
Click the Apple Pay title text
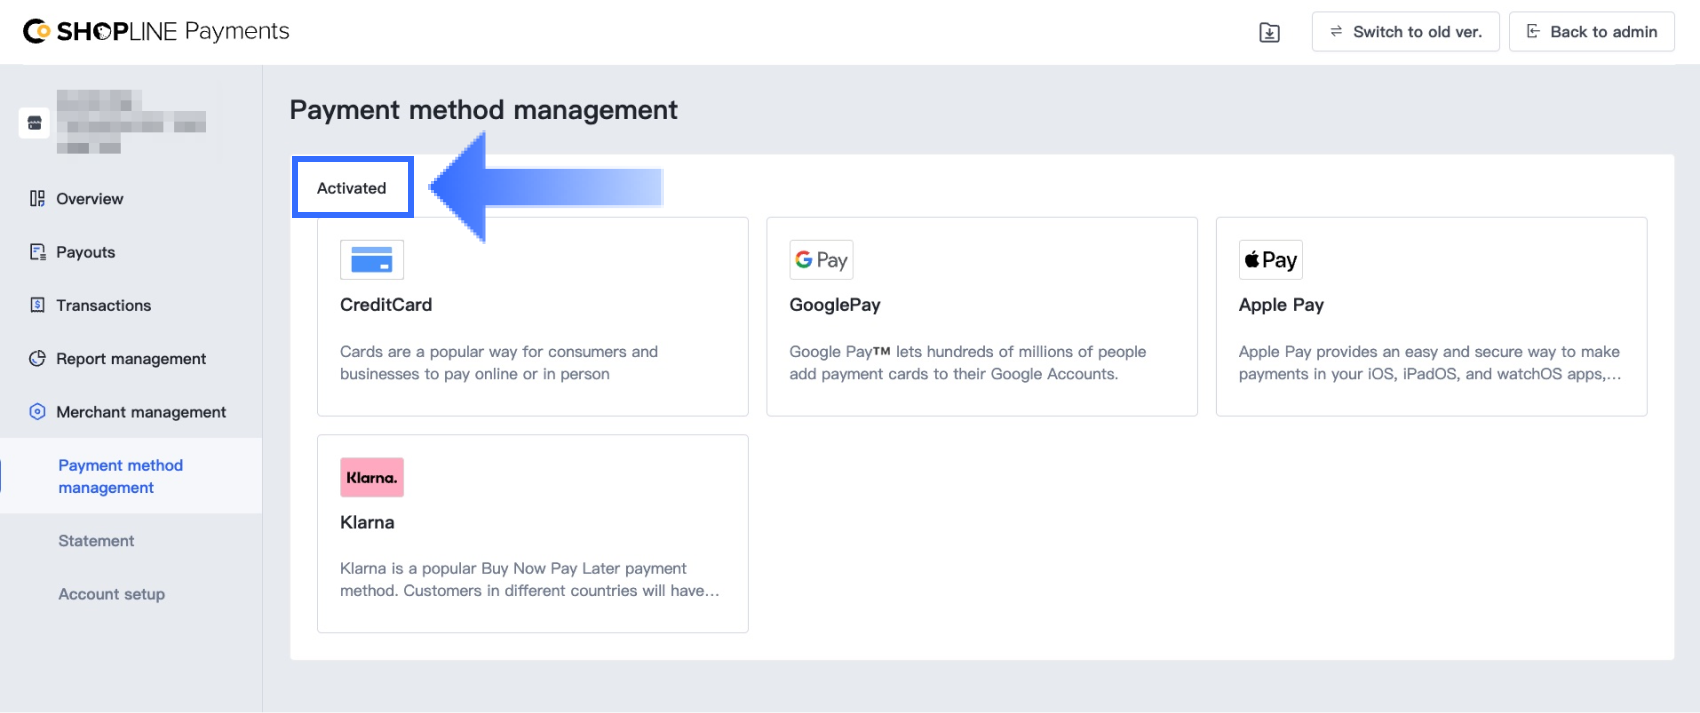[1281, 305]
